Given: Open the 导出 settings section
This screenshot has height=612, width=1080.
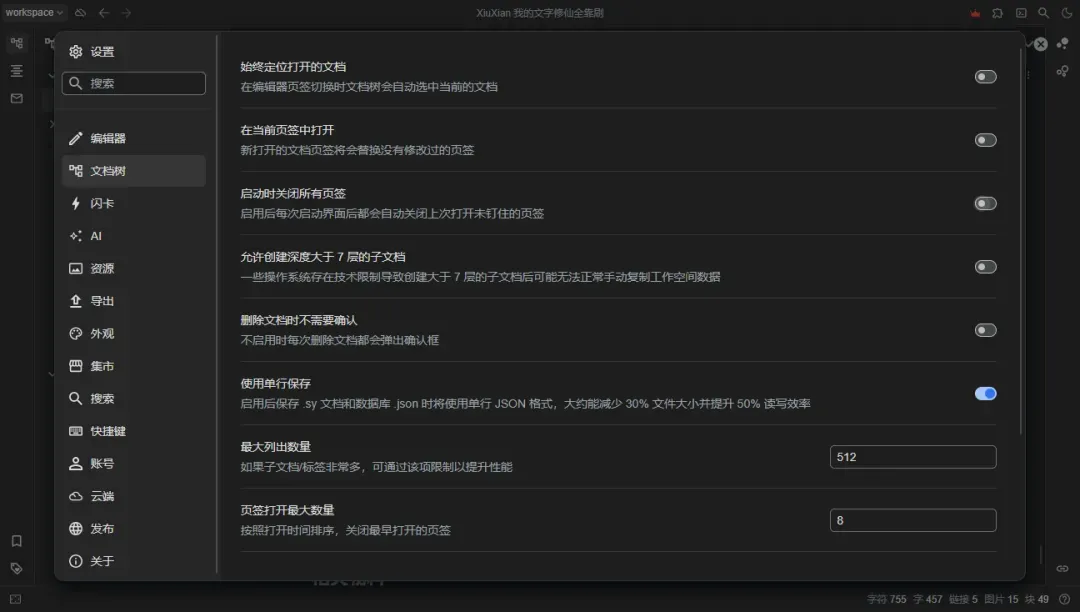Looking at the screenshot, I should click(x=134, y=301).
